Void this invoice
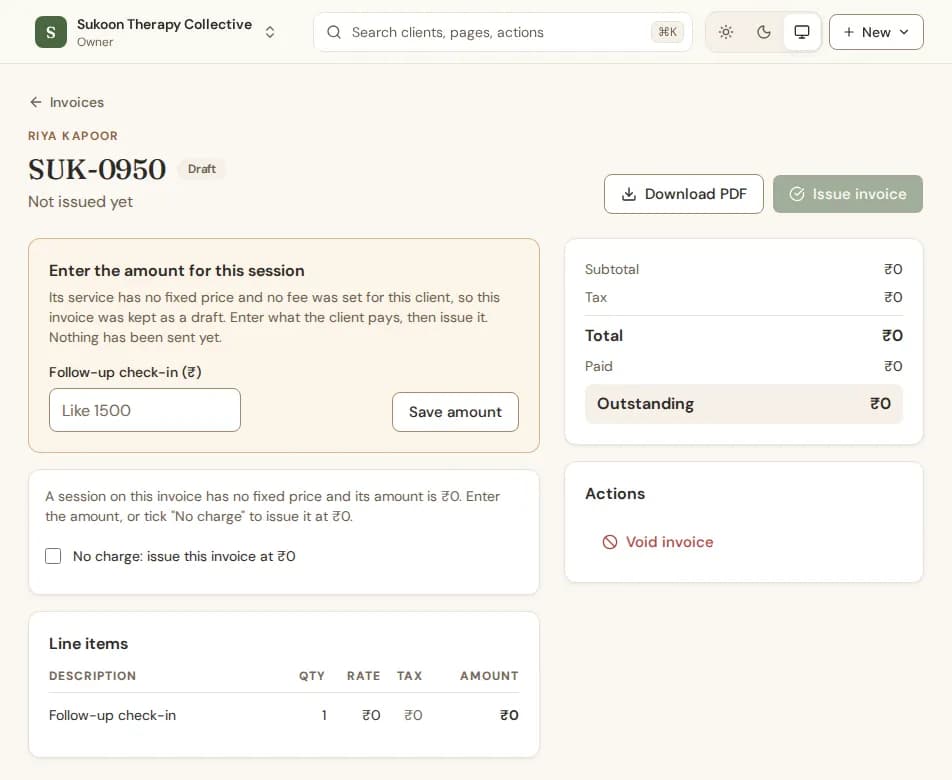This screenshot has height=780, width=952. [x=658, y=542]
